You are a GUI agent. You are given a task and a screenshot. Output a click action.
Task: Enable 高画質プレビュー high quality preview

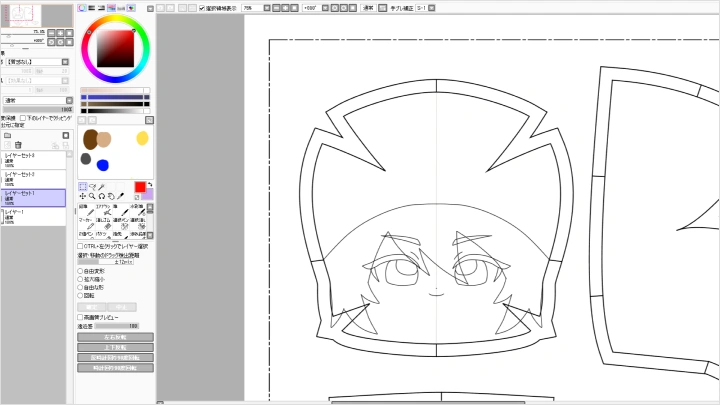pyautogui.click(x=80, y=317)
